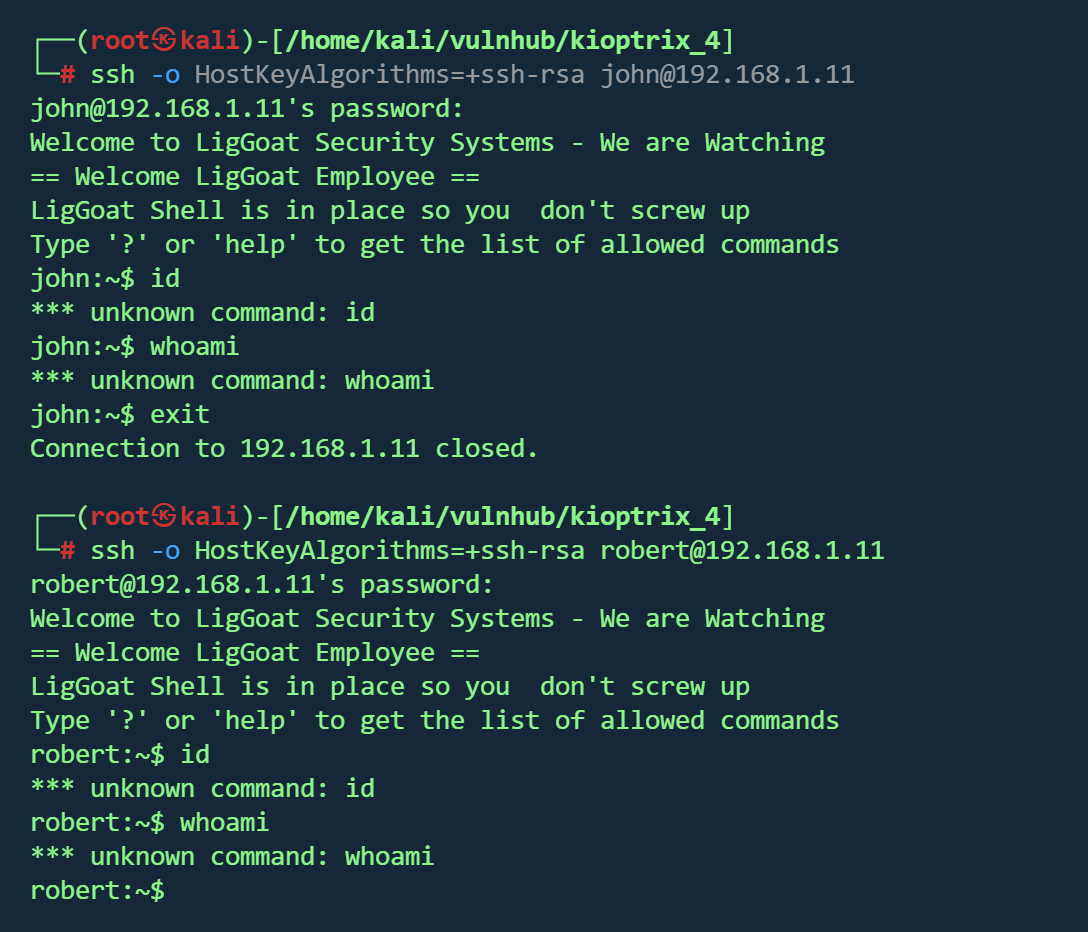This screenshot has width=1088, height=932.
Task: Click HostKeyAlgorithms=+ssh-rsa in robert's ssh command
Action: point(390,551)
